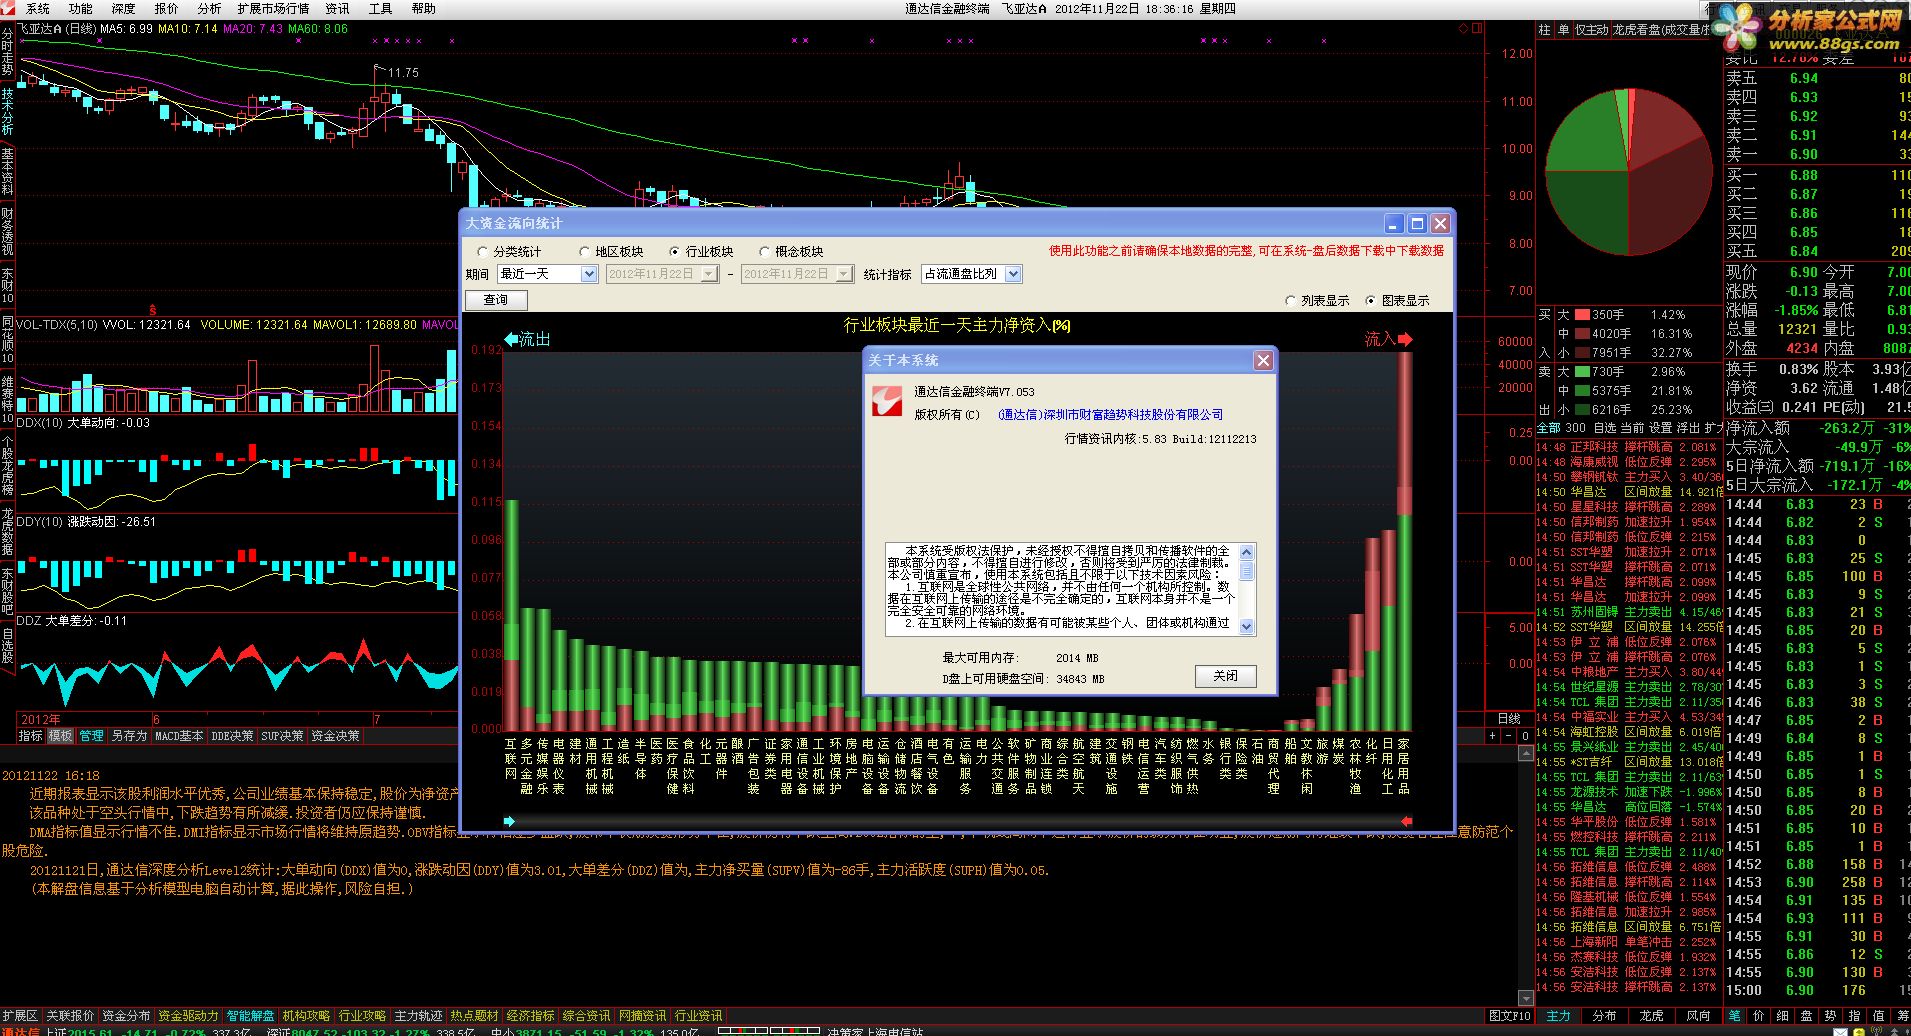Select the 龙虎 tab at bottom right
Viewport: 1911px width, 1036px height.
[1651, 1015]
